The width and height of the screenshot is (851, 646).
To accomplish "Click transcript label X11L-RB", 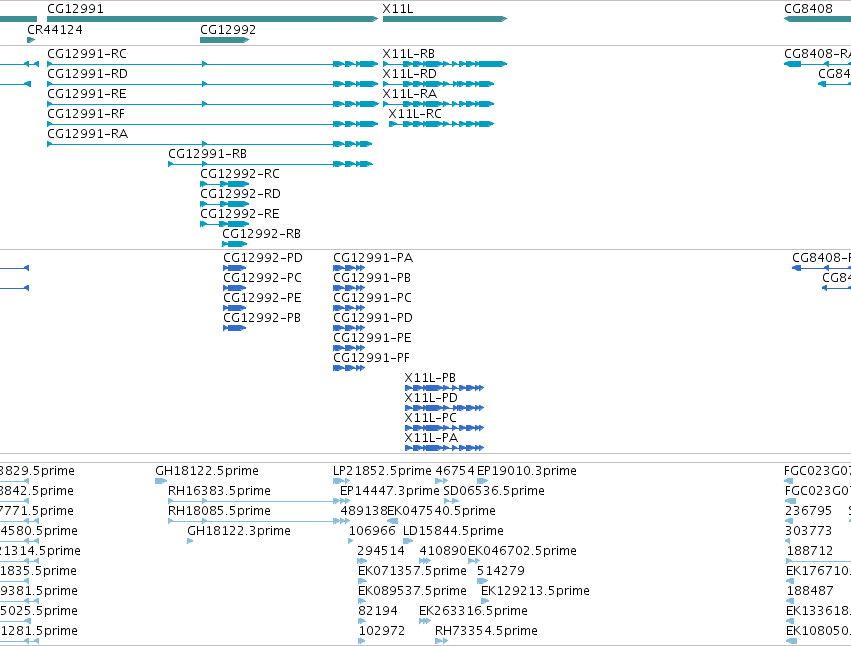I will (409, 54).
